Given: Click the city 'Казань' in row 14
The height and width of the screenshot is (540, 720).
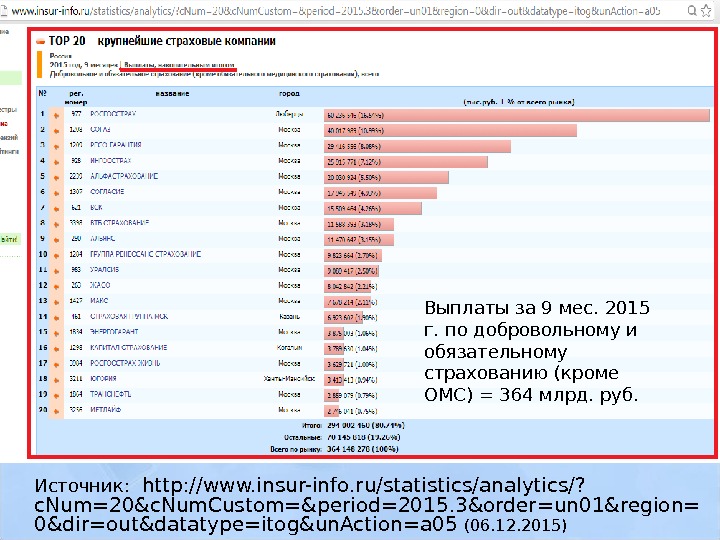Looking at the screenshot, I should pyautogui.click(x=290, y=316).
